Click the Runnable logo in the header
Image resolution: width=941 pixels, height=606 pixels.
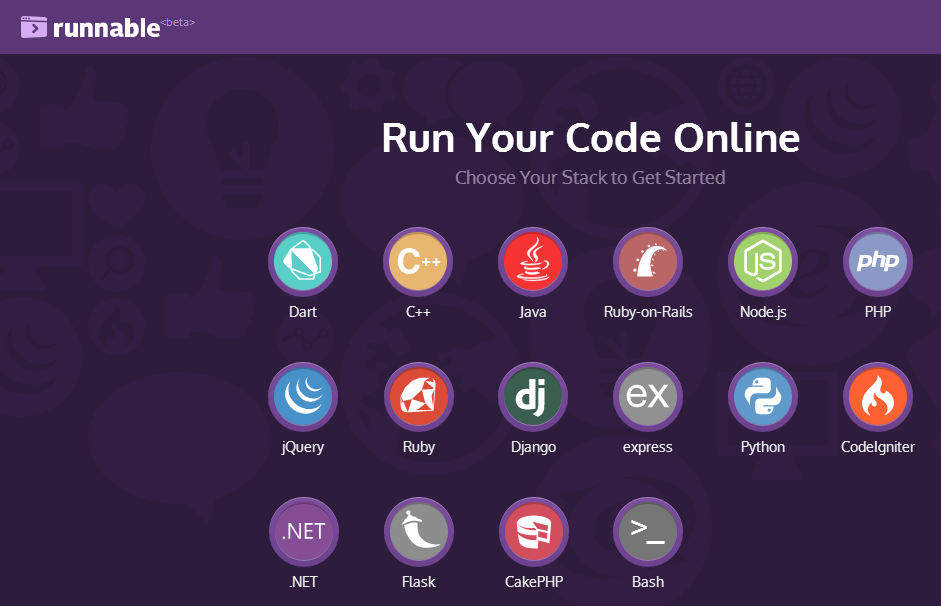coord(90,27)
